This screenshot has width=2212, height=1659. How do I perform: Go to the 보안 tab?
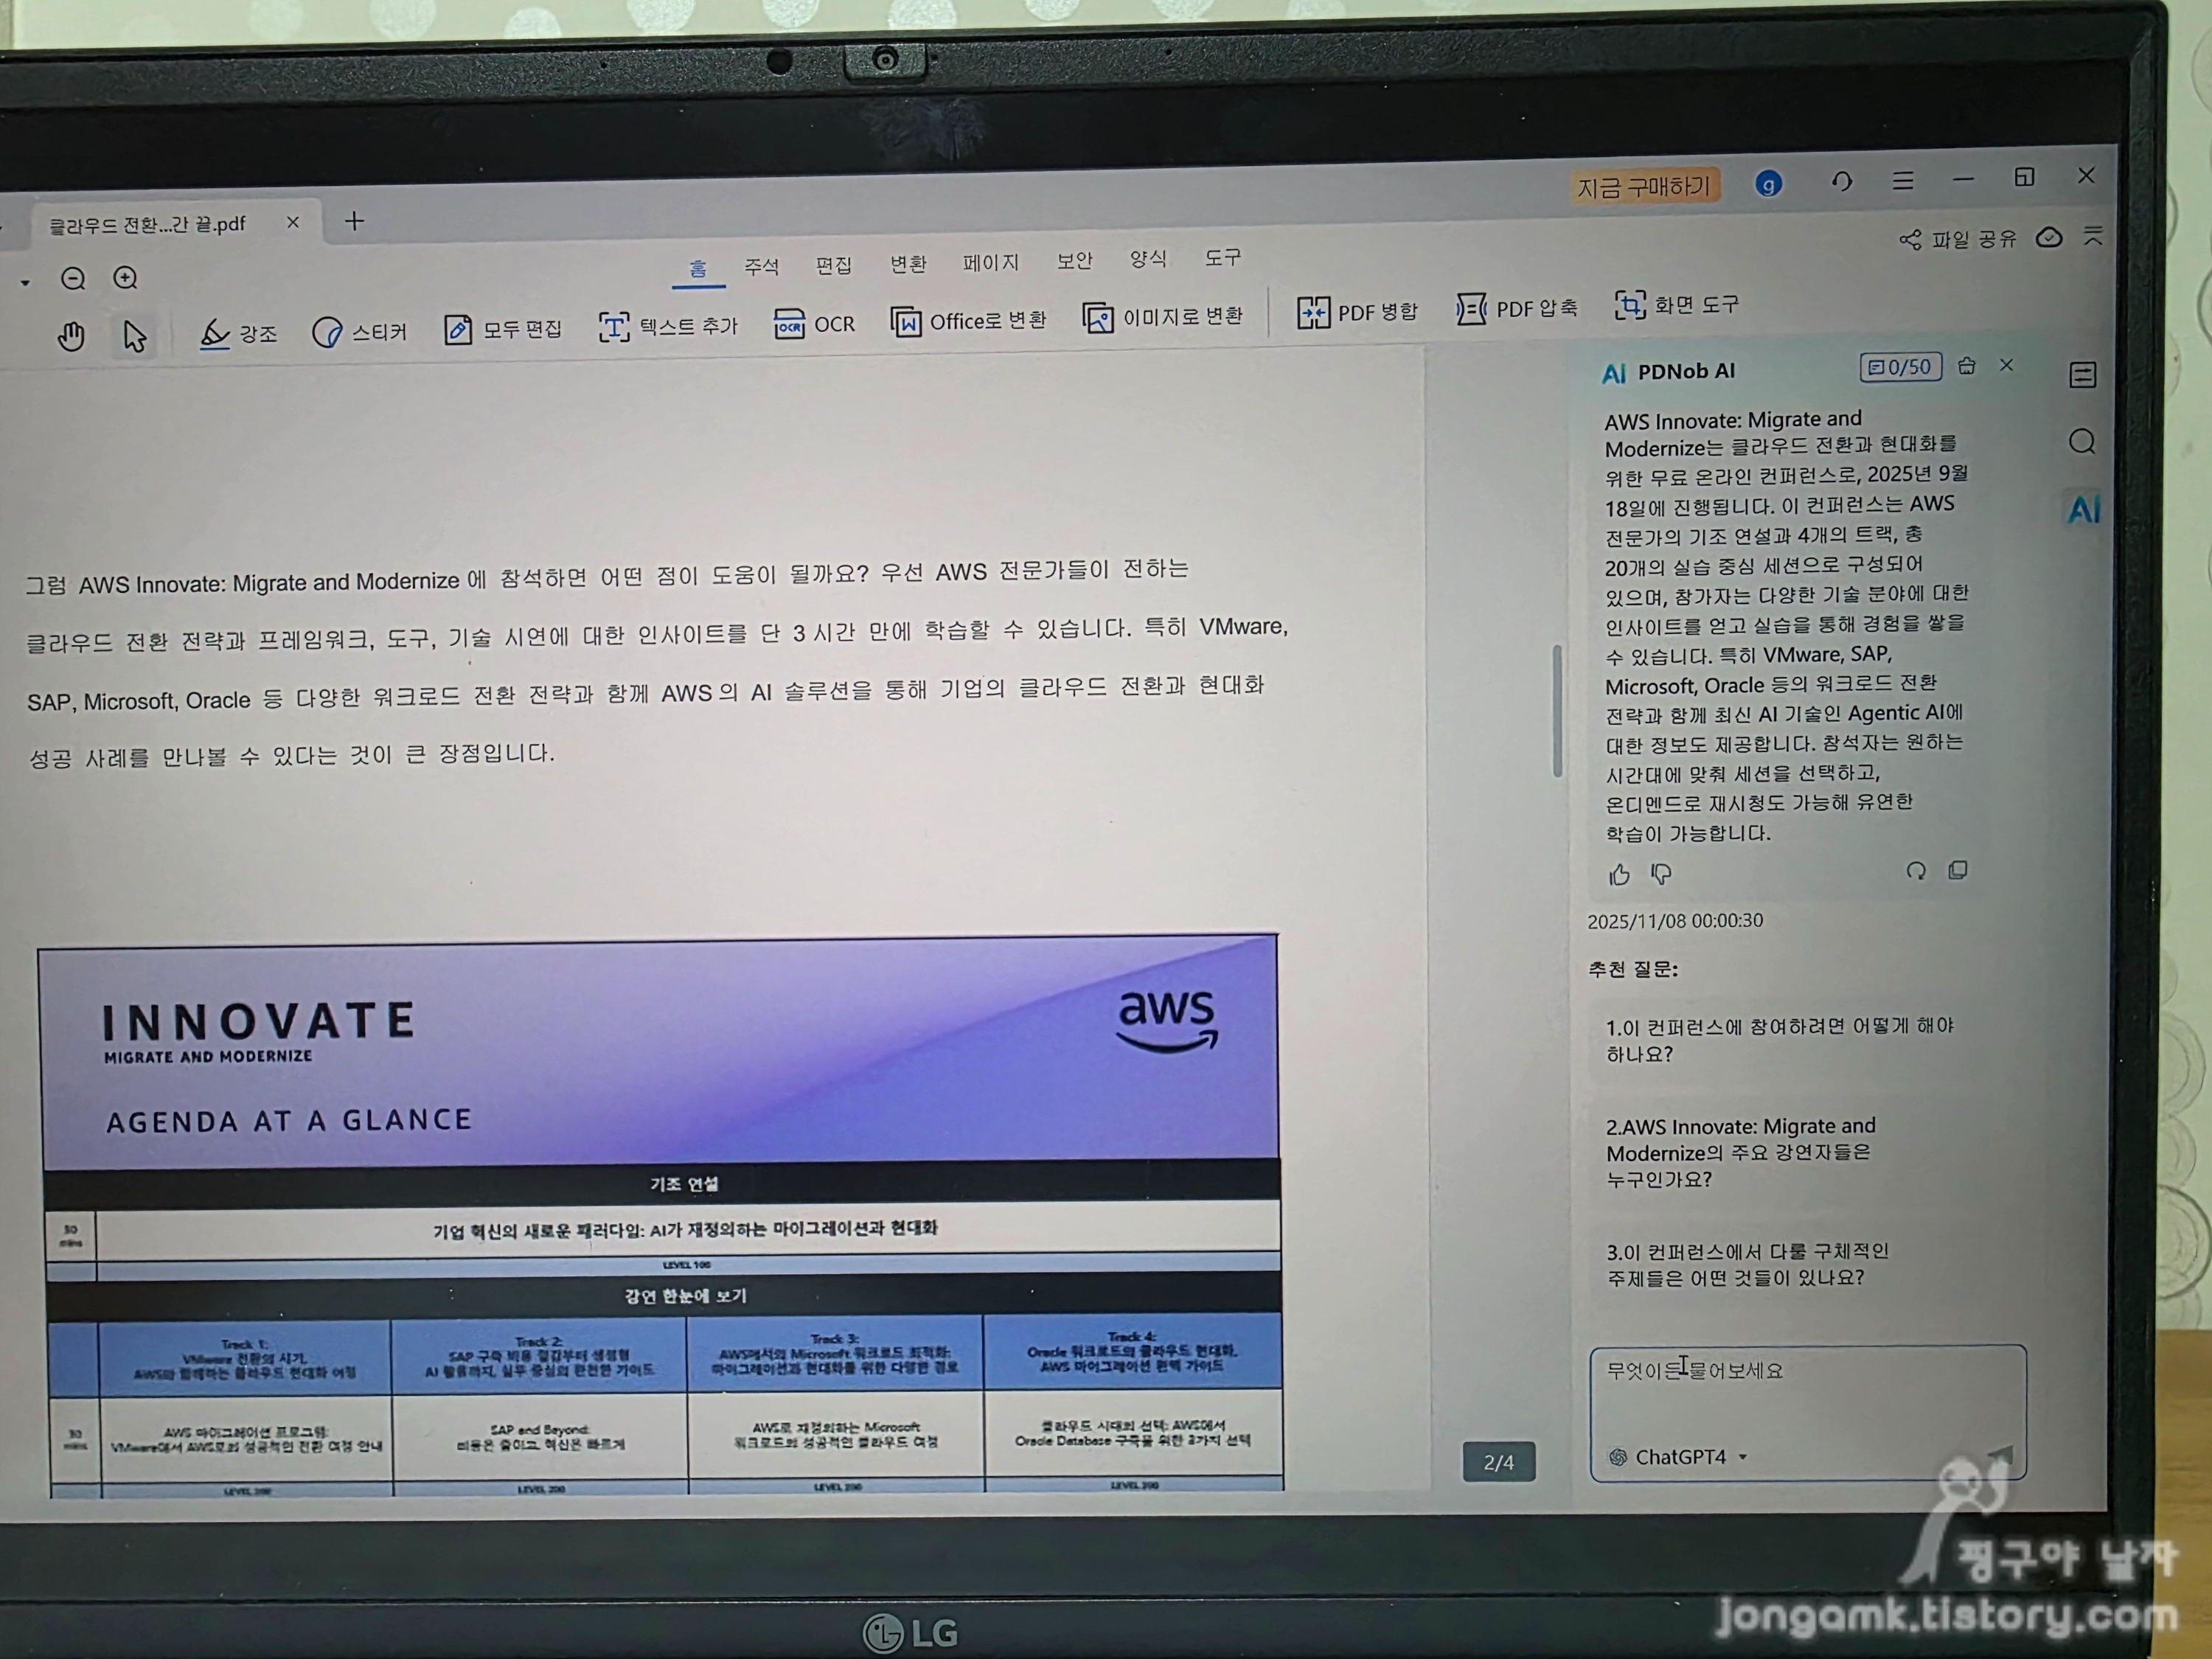pyautogui.click(x=1074, y=260)
